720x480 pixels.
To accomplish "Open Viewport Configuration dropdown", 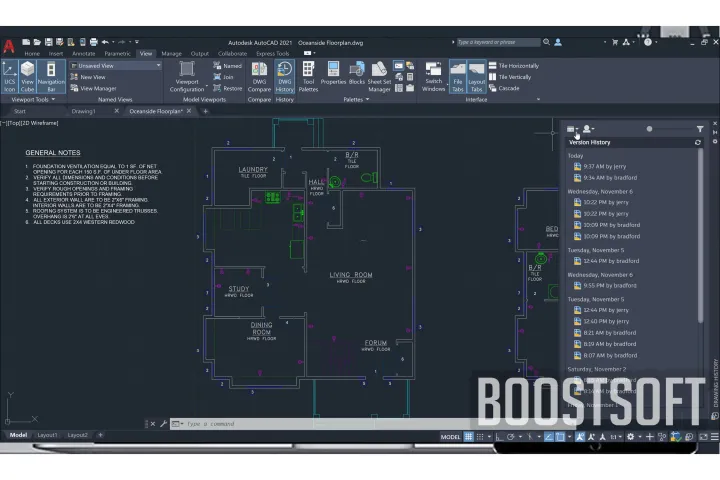I will (x=189, y=77).
